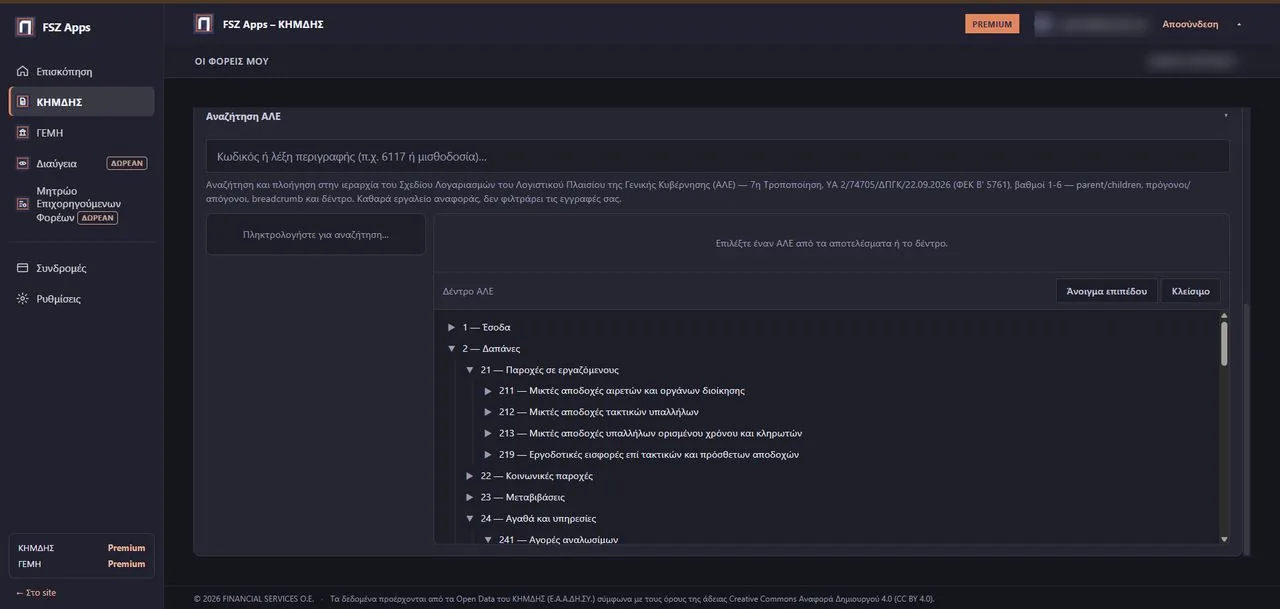
Task: Click the ΑΛΕ tree scrollbar up arrow
Action: coord(1224,316)
